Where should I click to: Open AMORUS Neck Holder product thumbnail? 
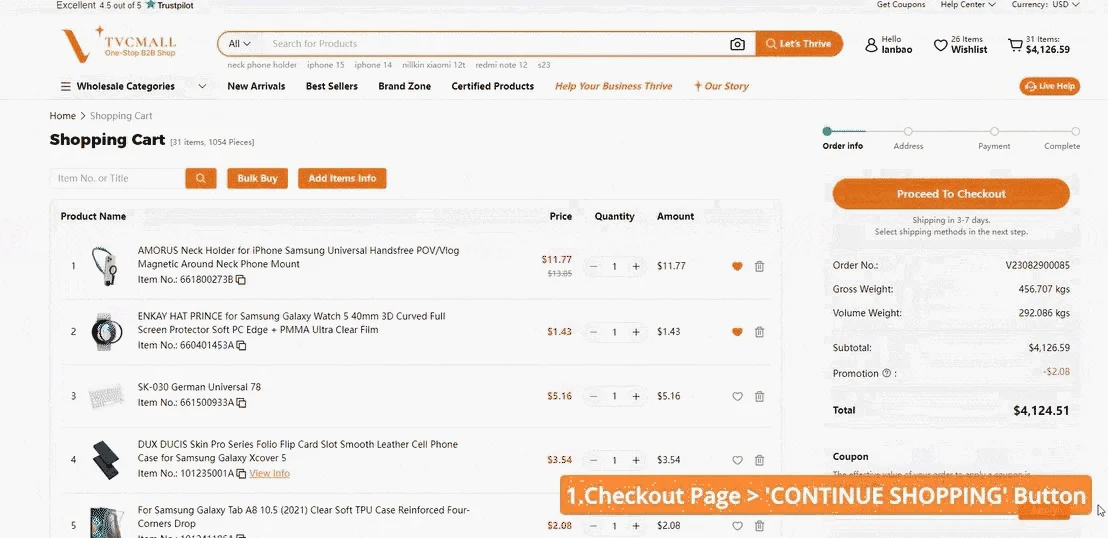(107, 267)
